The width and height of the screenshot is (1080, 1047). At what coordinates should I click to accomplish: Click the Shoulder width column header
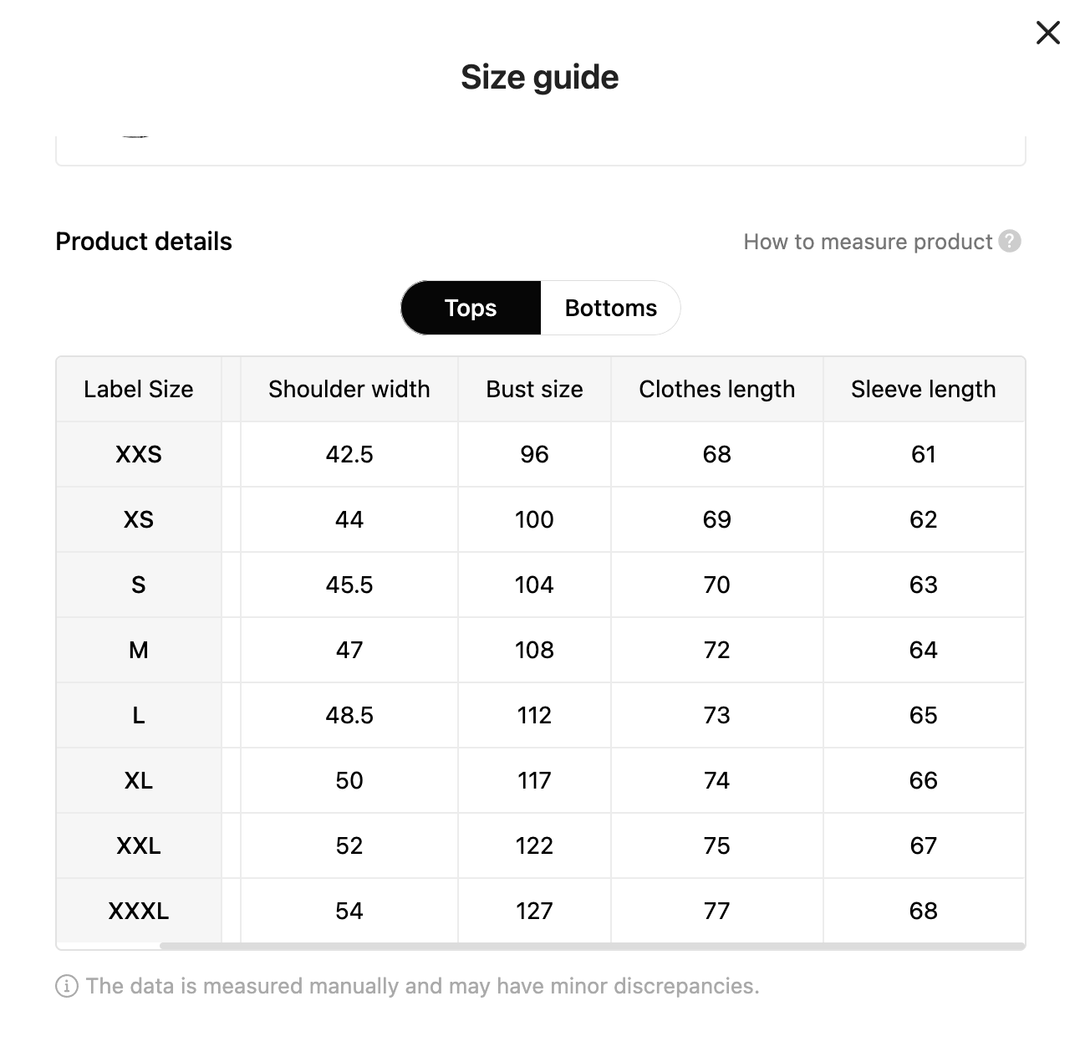[x=349, y=389]
